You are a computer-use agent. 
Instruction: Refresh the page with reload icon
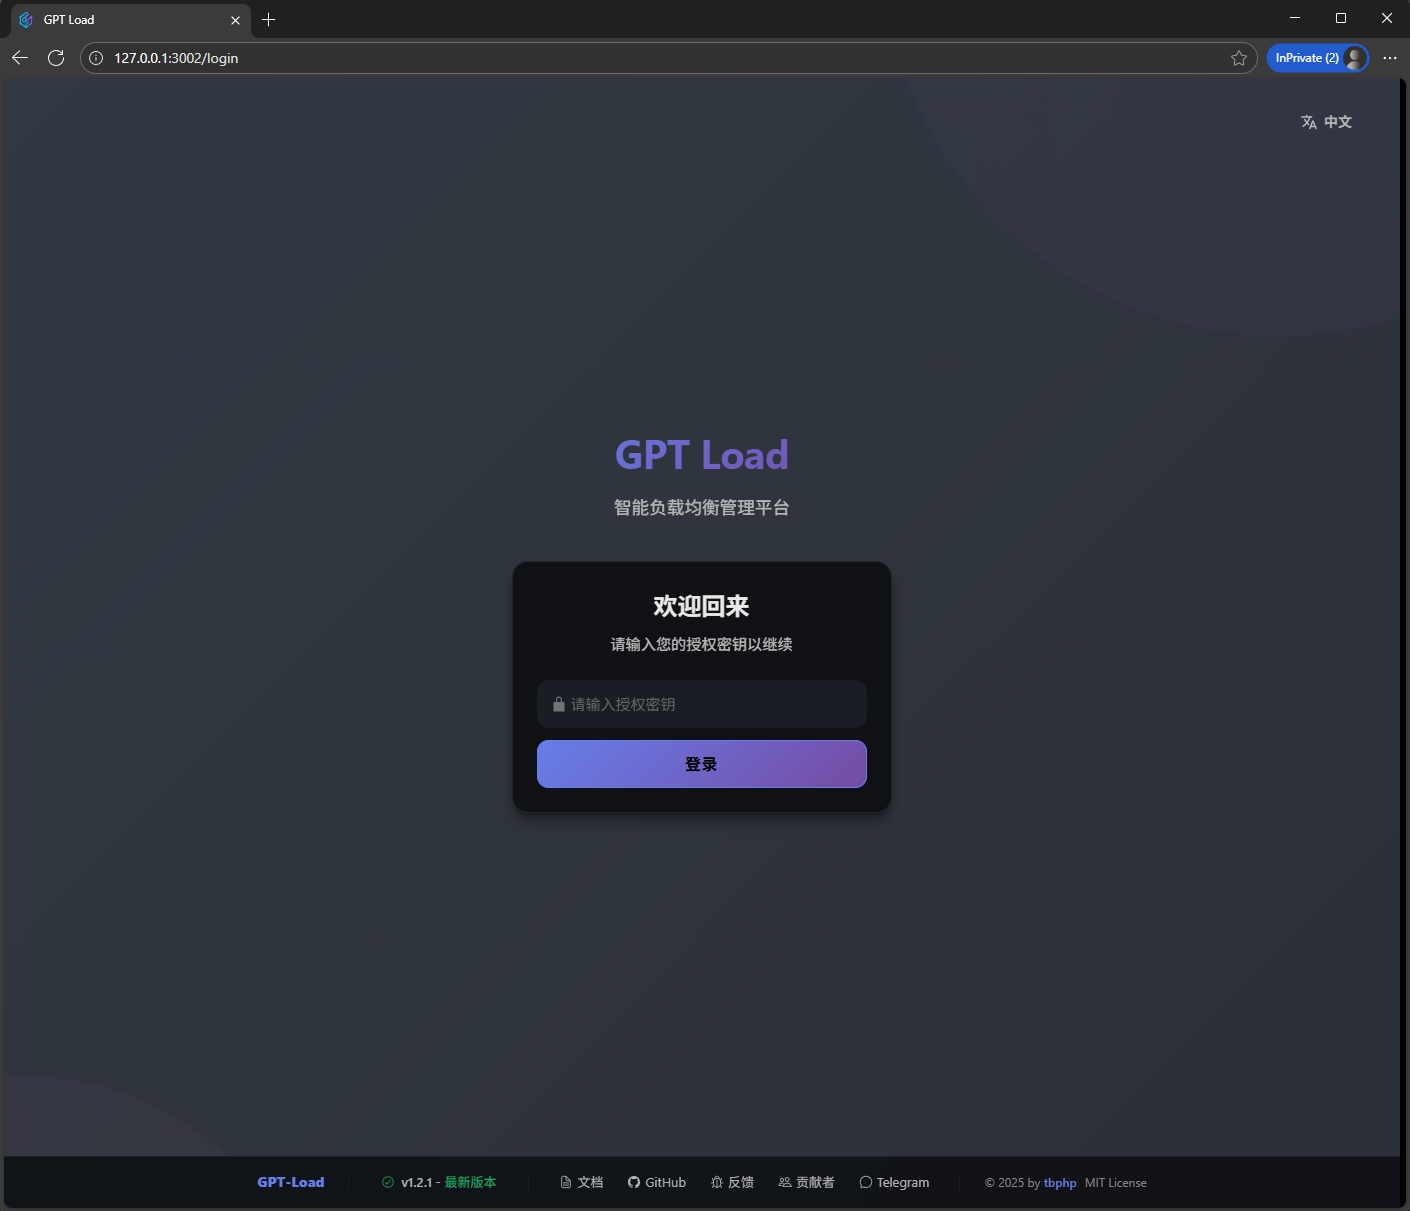click(x=56, y=58)
